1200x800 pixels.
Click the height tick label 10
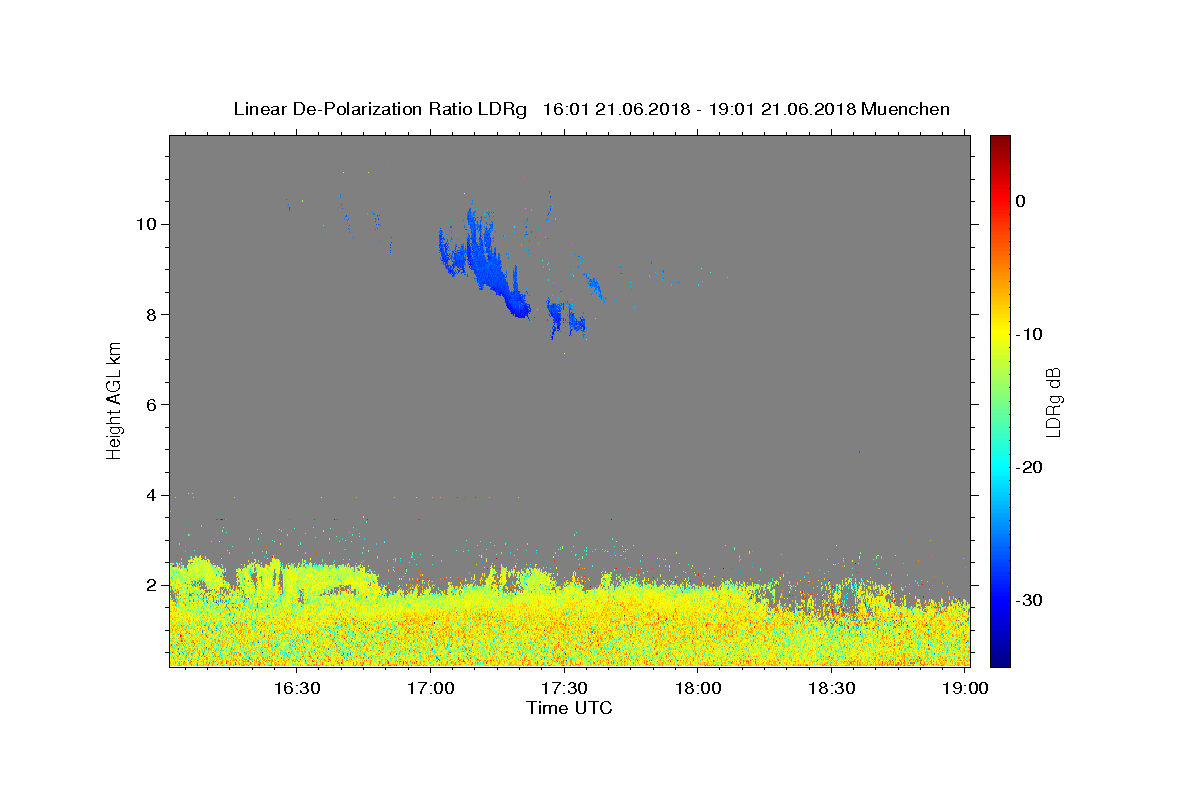[x=148, y=224]
